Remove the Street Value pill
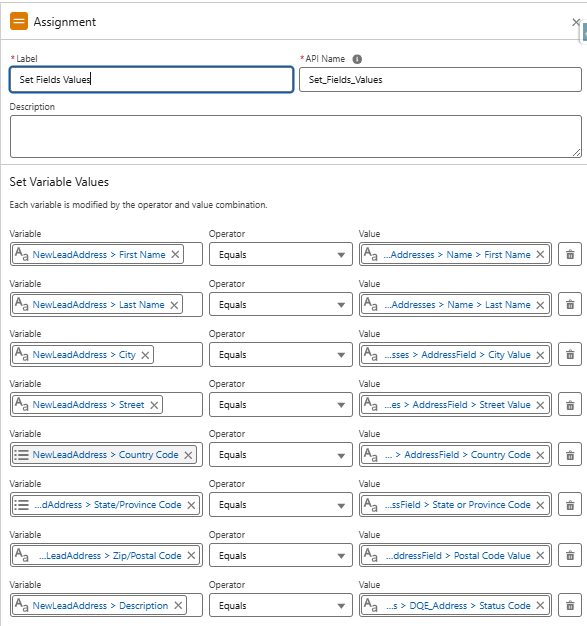This screenshot has width=587, height=626. (x=540, y=405)
